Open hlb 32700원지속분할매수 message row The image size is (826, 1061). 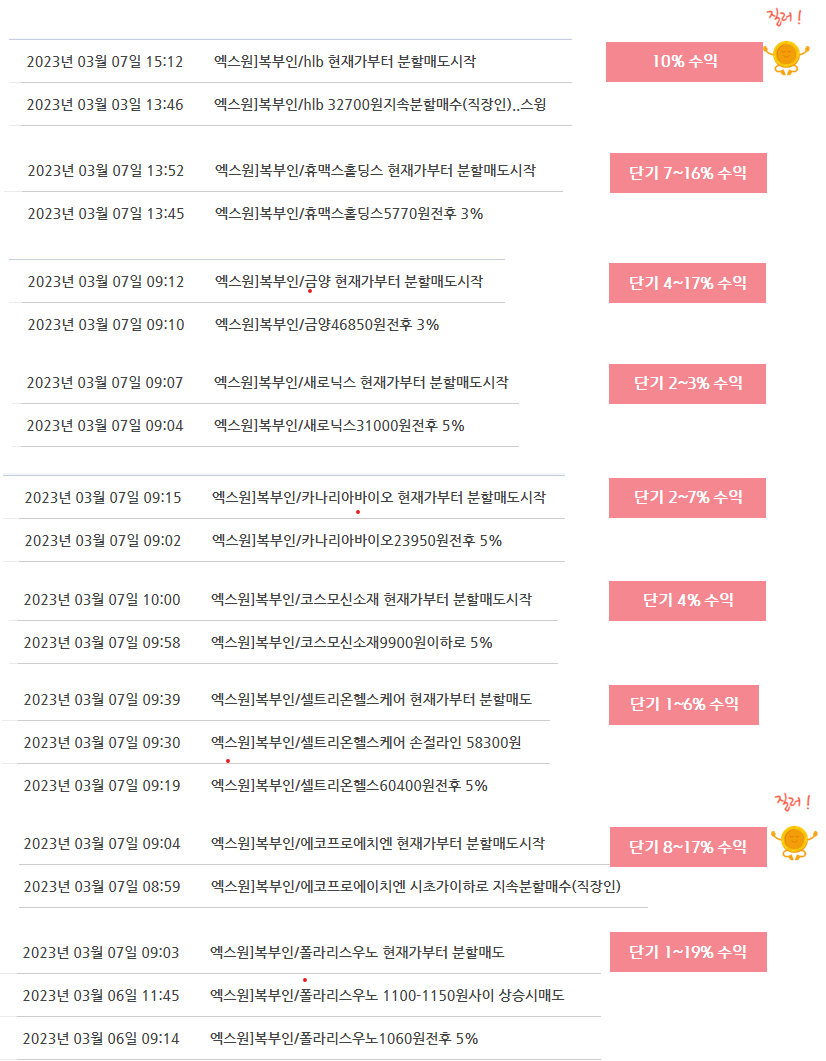[x=290, y=105]
